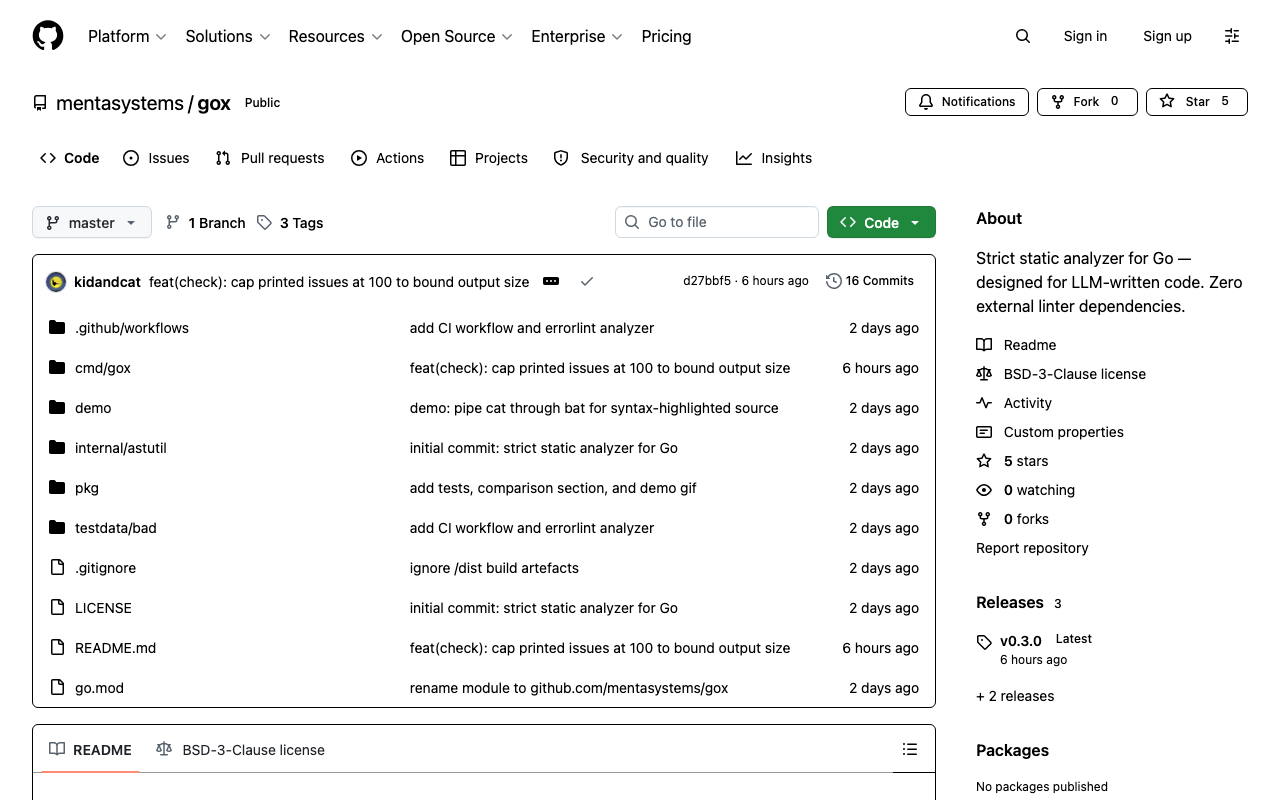Click the Go to file search field

click(x=717, y=222)
